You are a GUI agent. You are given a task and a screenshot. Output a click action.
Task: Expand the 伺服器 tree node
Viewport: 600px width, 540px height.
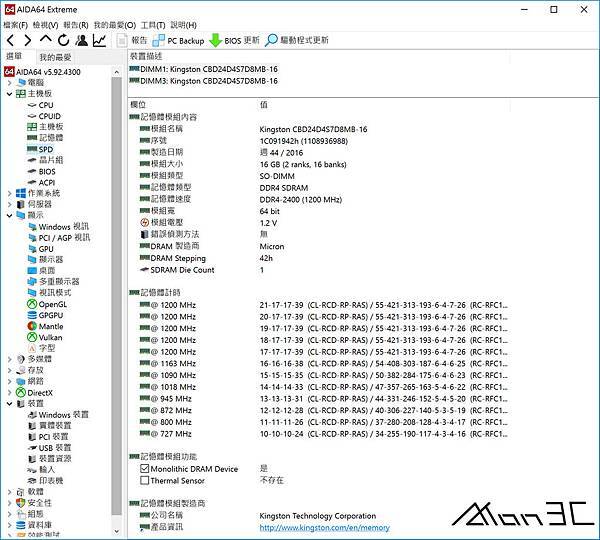[x=10, y=204]
